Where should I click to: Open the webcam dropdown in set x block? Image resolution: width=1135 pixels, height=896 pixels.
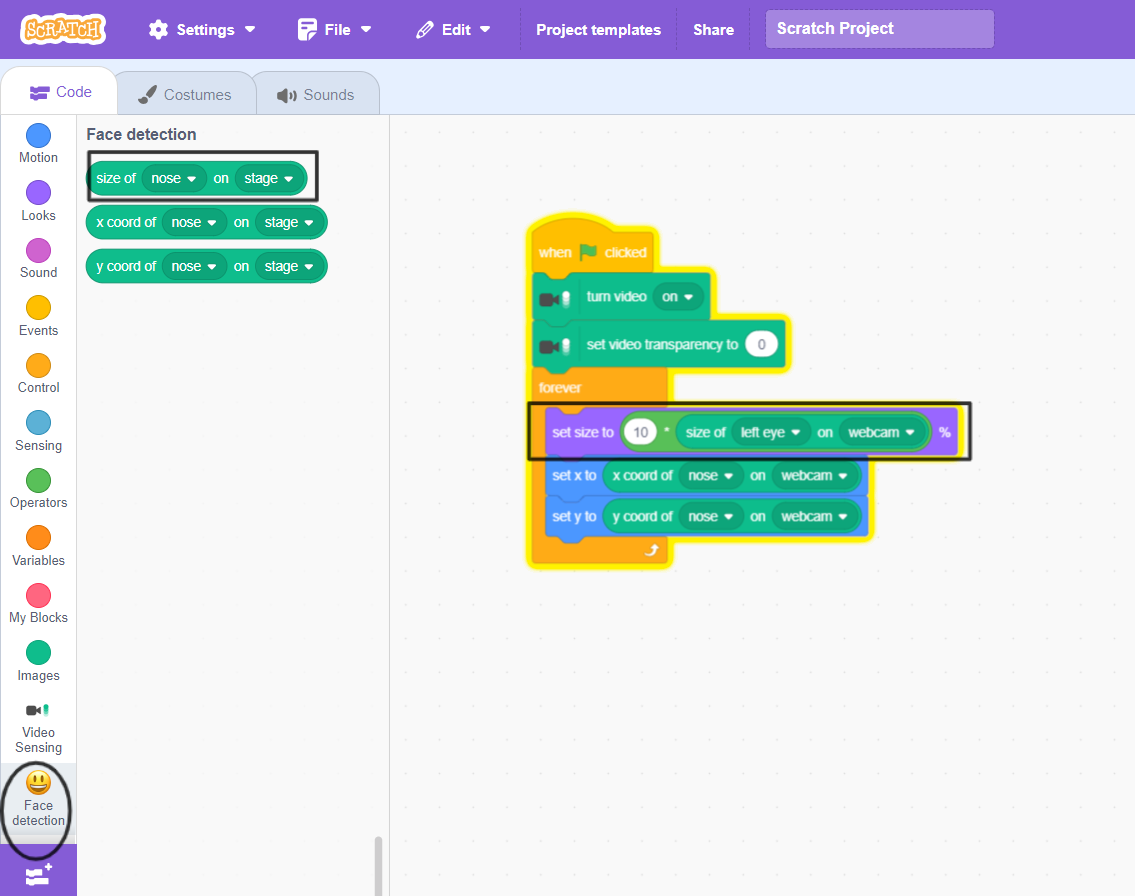816,475
